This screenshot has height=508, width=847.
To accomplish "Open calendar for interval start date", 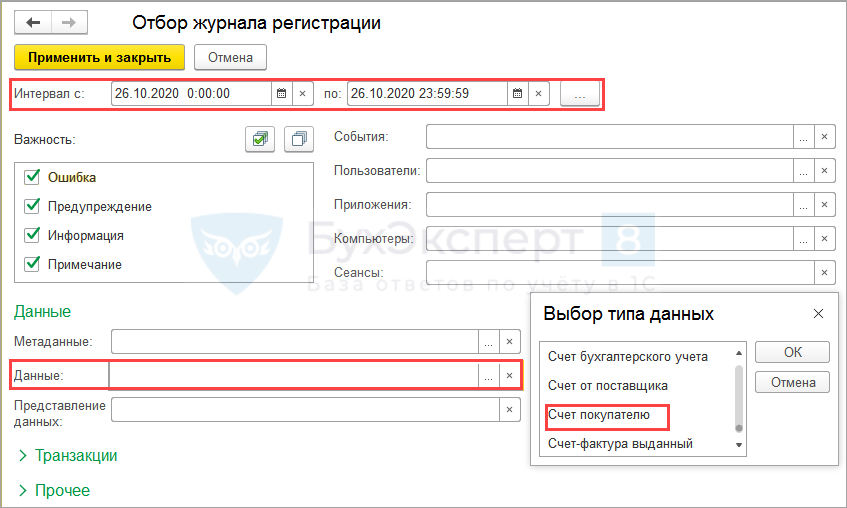I will 282,93.
